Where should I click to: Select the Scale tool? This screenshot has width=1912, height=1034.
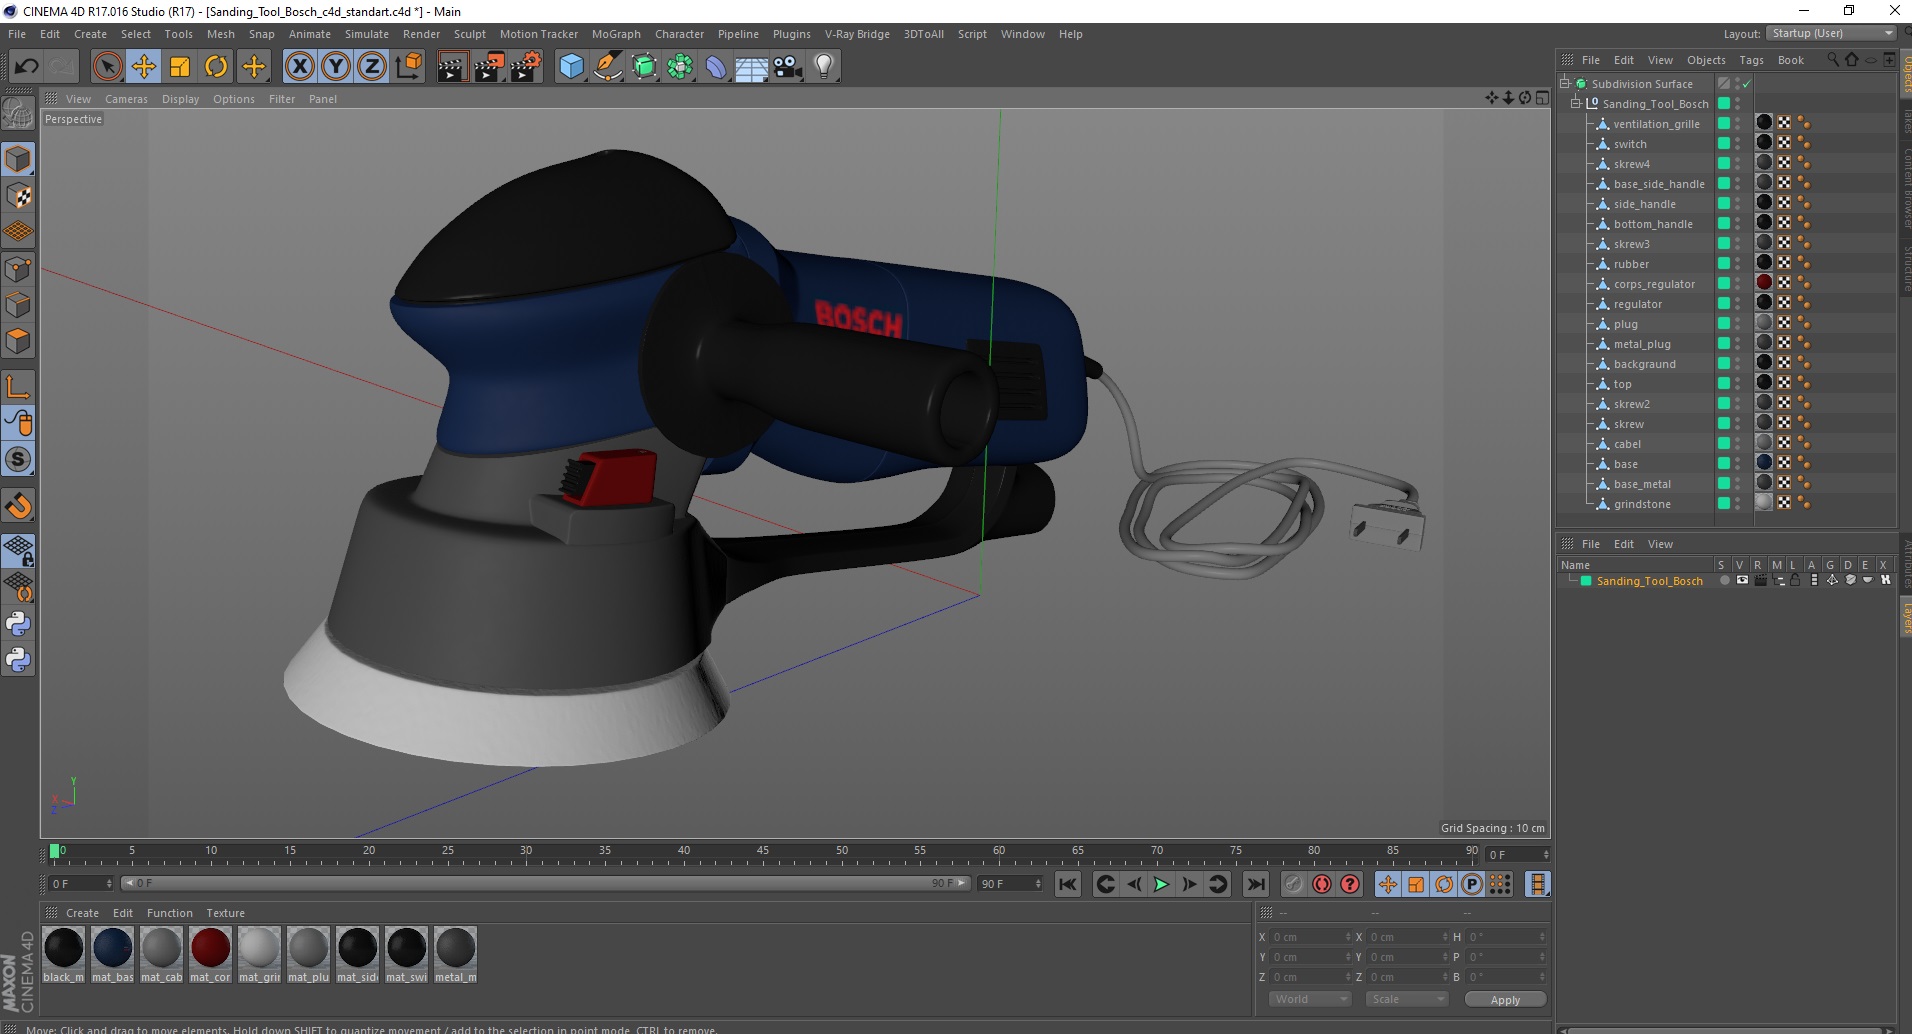pyautogui.click(x=180, y=67)
